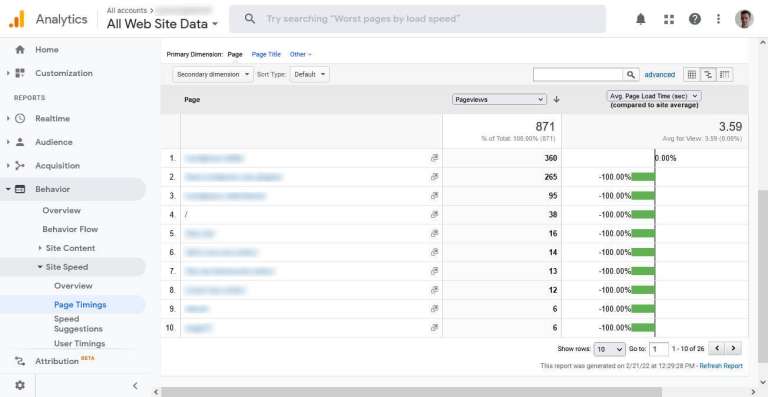Viewport: 768px width, 397px height.
Task: Expand the Customization section
Action: coord(8,73)
